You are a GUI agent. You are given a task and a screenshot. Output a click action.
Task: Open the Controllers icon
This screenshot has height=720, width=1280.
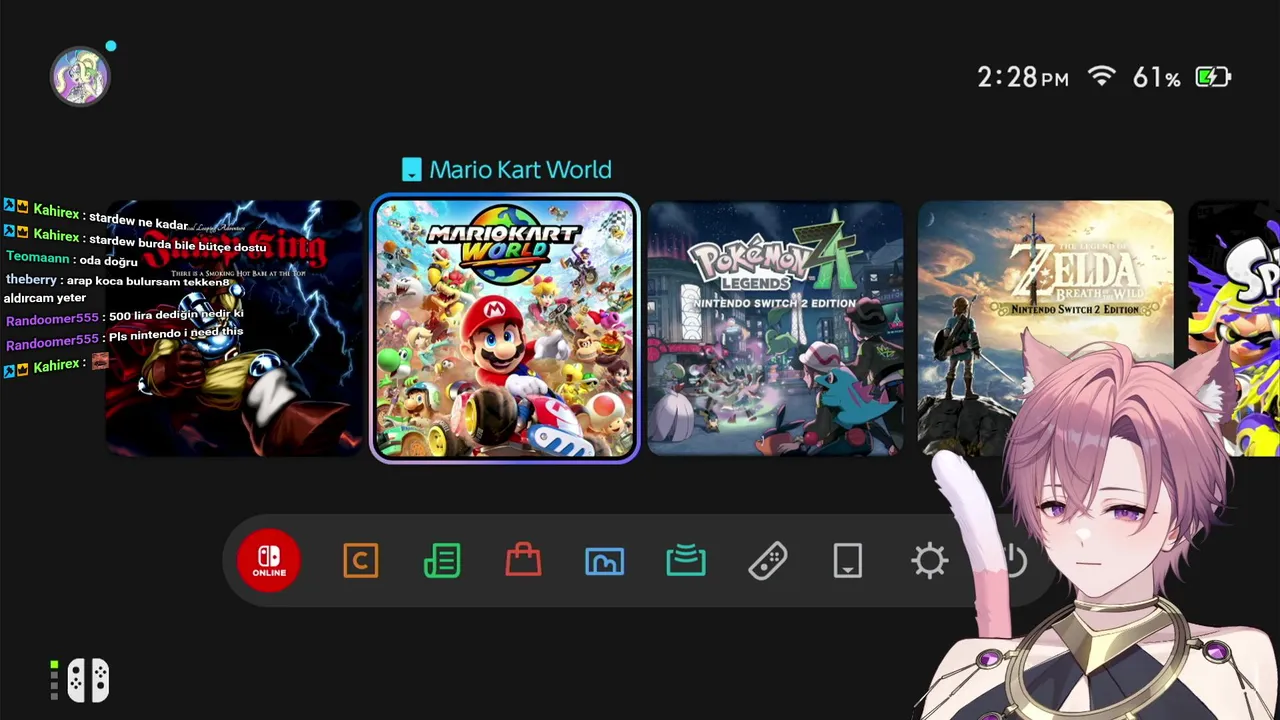(767, 561)
